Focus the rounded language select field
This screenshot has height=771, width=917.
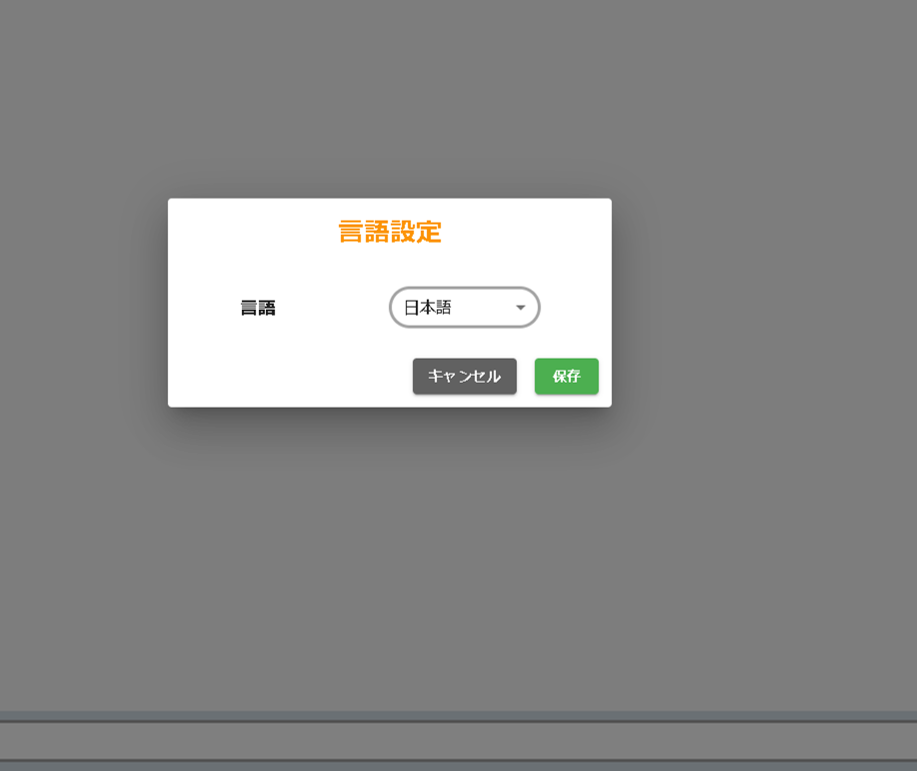pyautogui.click(x=464, y=307)
